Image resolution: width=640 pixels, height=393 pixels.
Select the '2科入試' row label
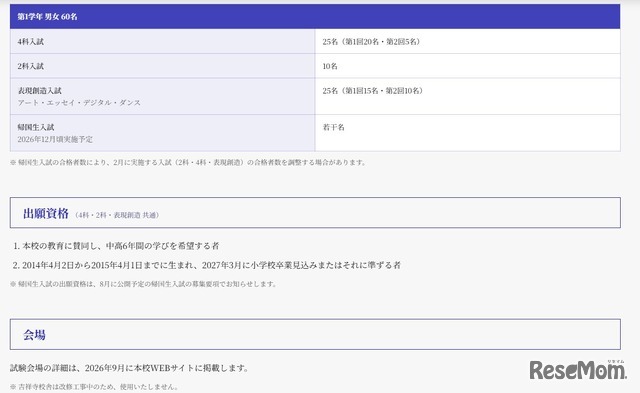pos(31,66)
